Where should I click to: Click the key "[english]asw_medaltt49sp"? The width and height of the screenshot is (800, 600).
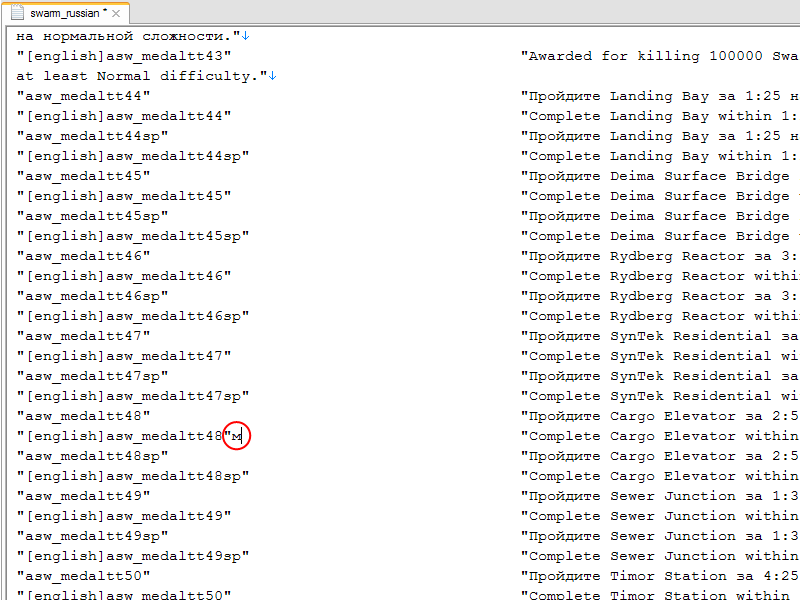pyautogui.click(x=133, y=556)
